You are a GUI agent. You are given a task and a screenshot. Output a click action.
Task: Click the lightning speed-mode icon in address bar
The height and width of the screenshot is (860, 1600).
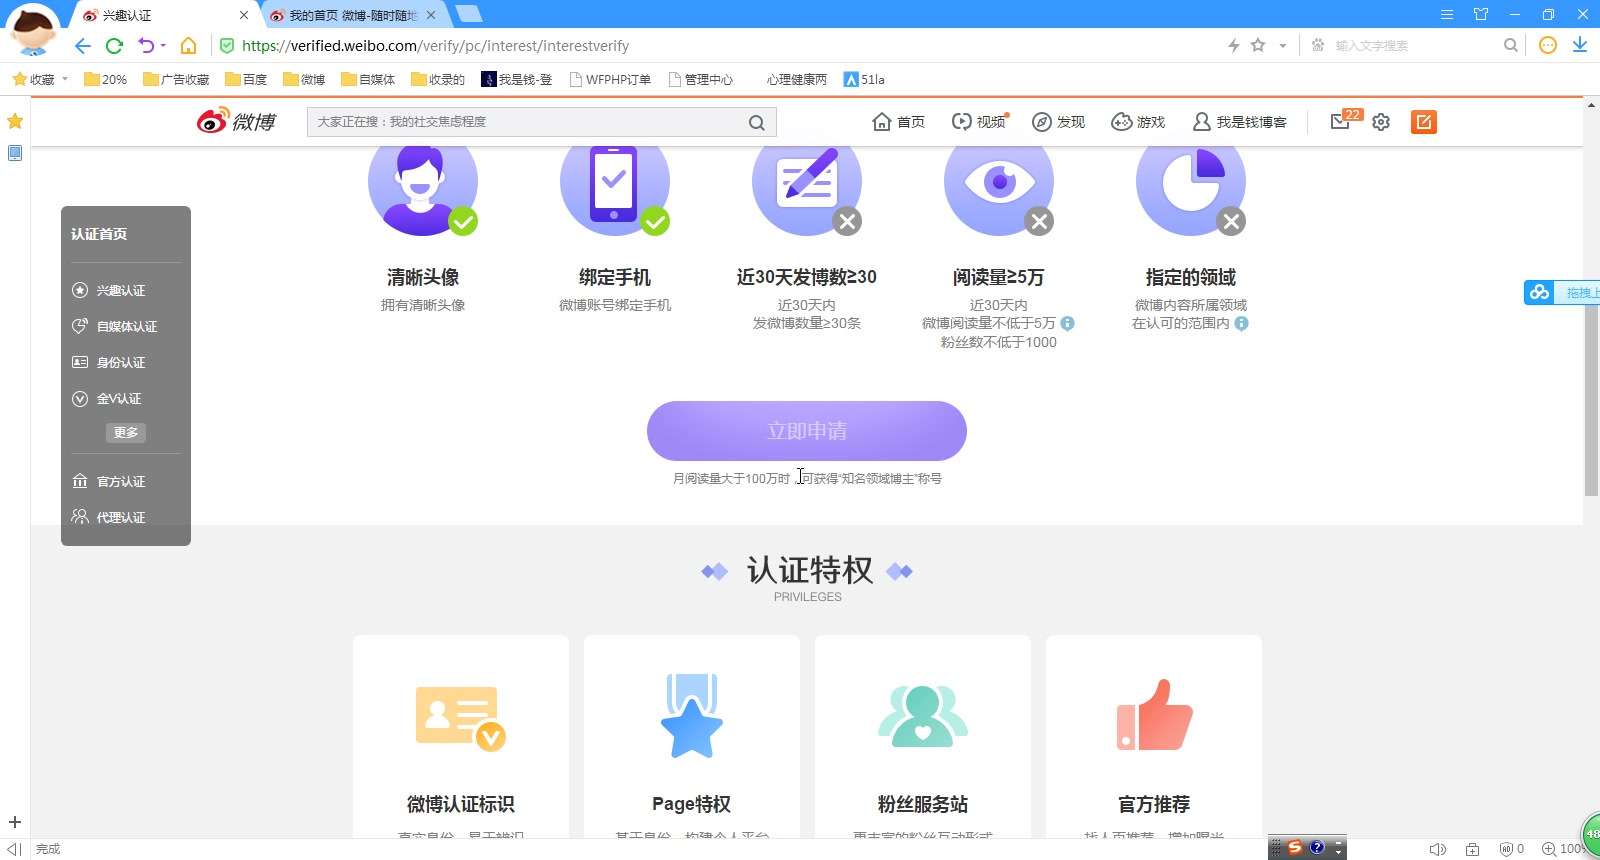[x=1234, y=45]
